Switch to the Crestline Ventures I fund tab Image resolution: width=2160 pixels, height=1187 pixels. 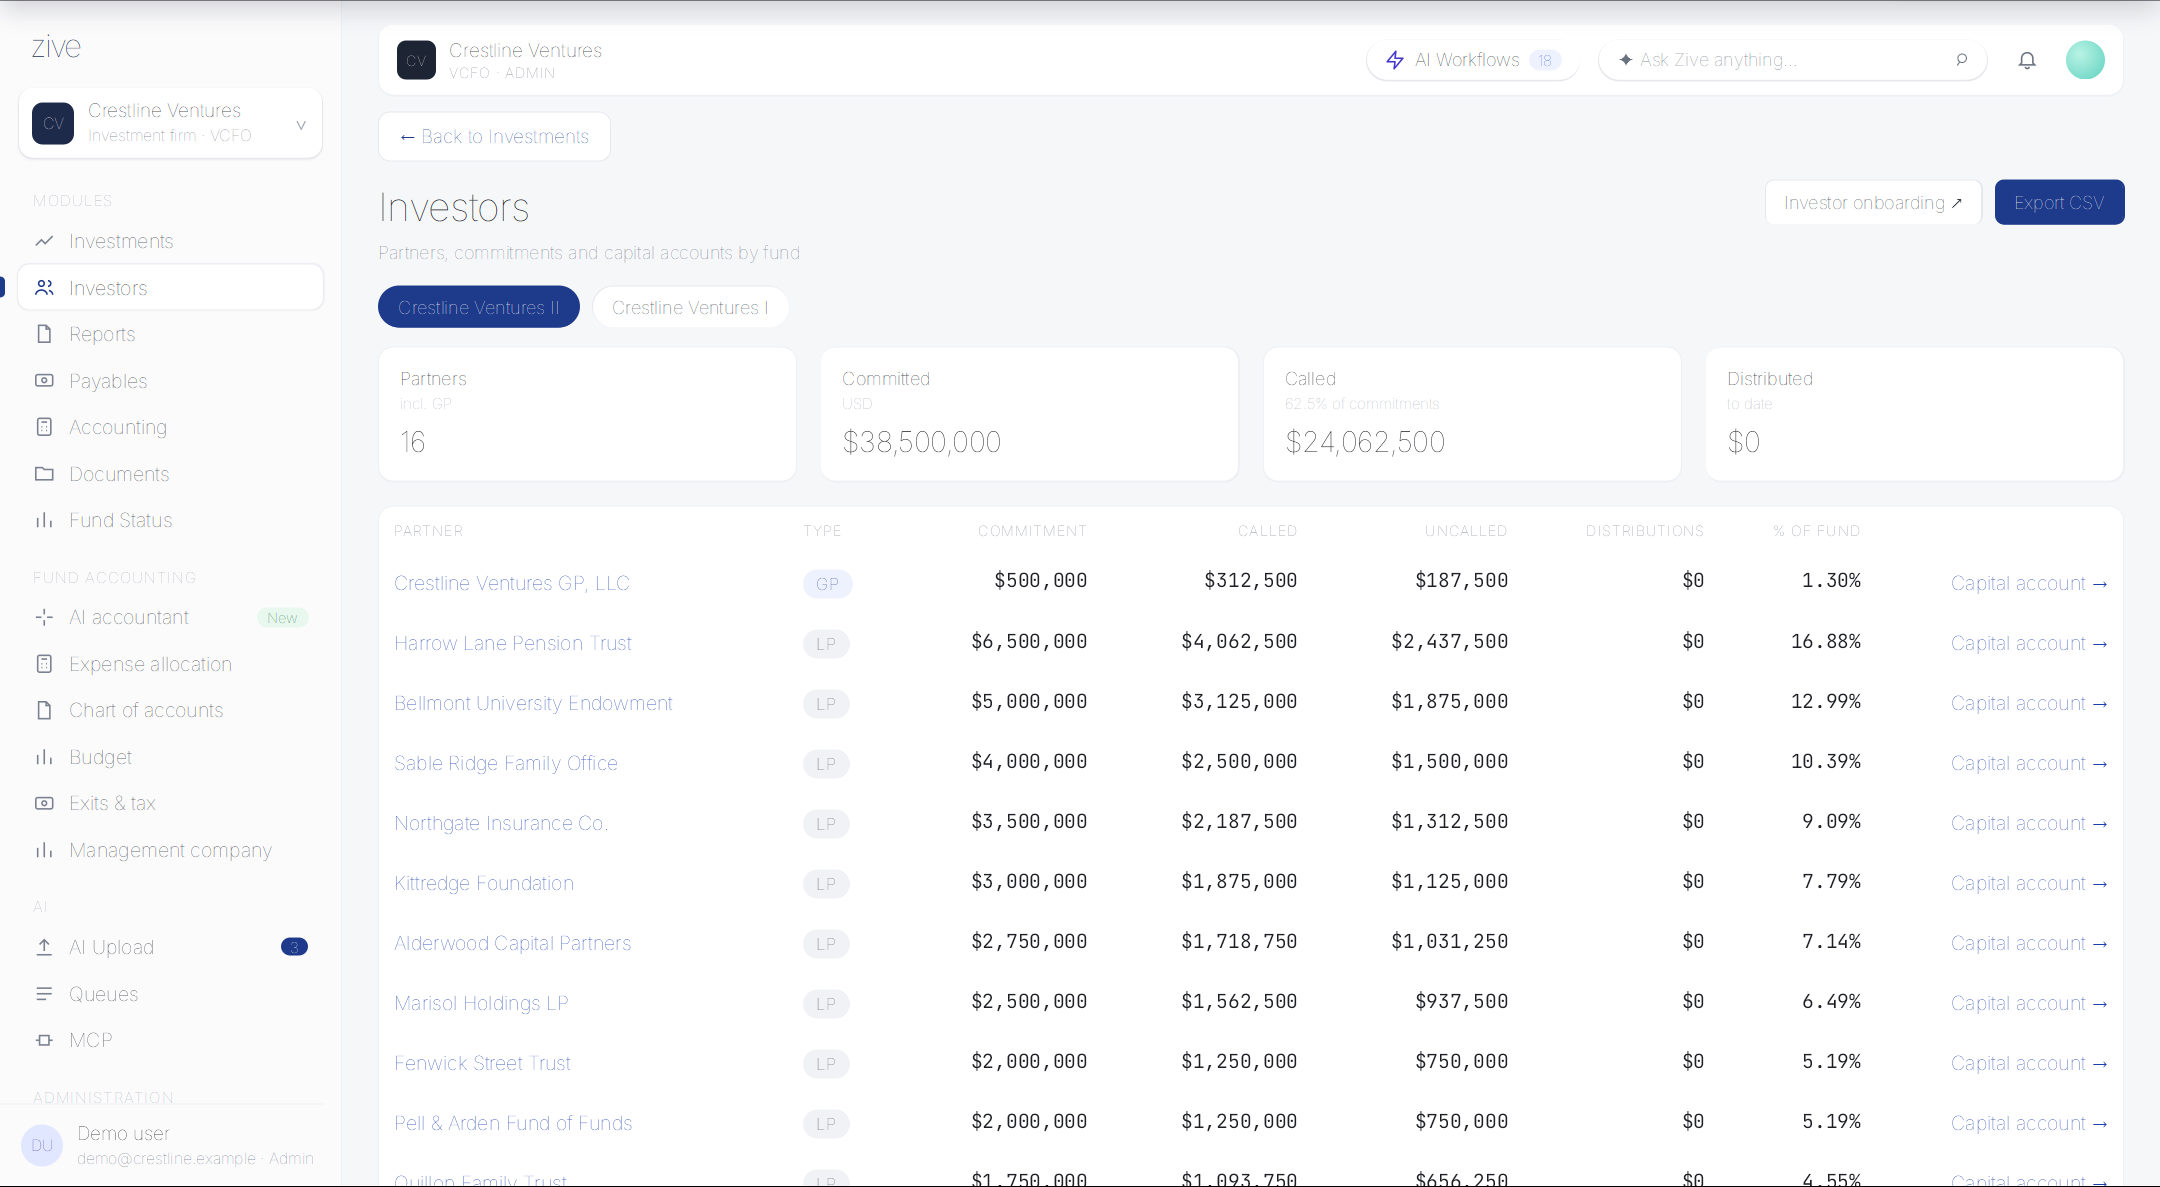pyautogui.click(x=690, y=307)
